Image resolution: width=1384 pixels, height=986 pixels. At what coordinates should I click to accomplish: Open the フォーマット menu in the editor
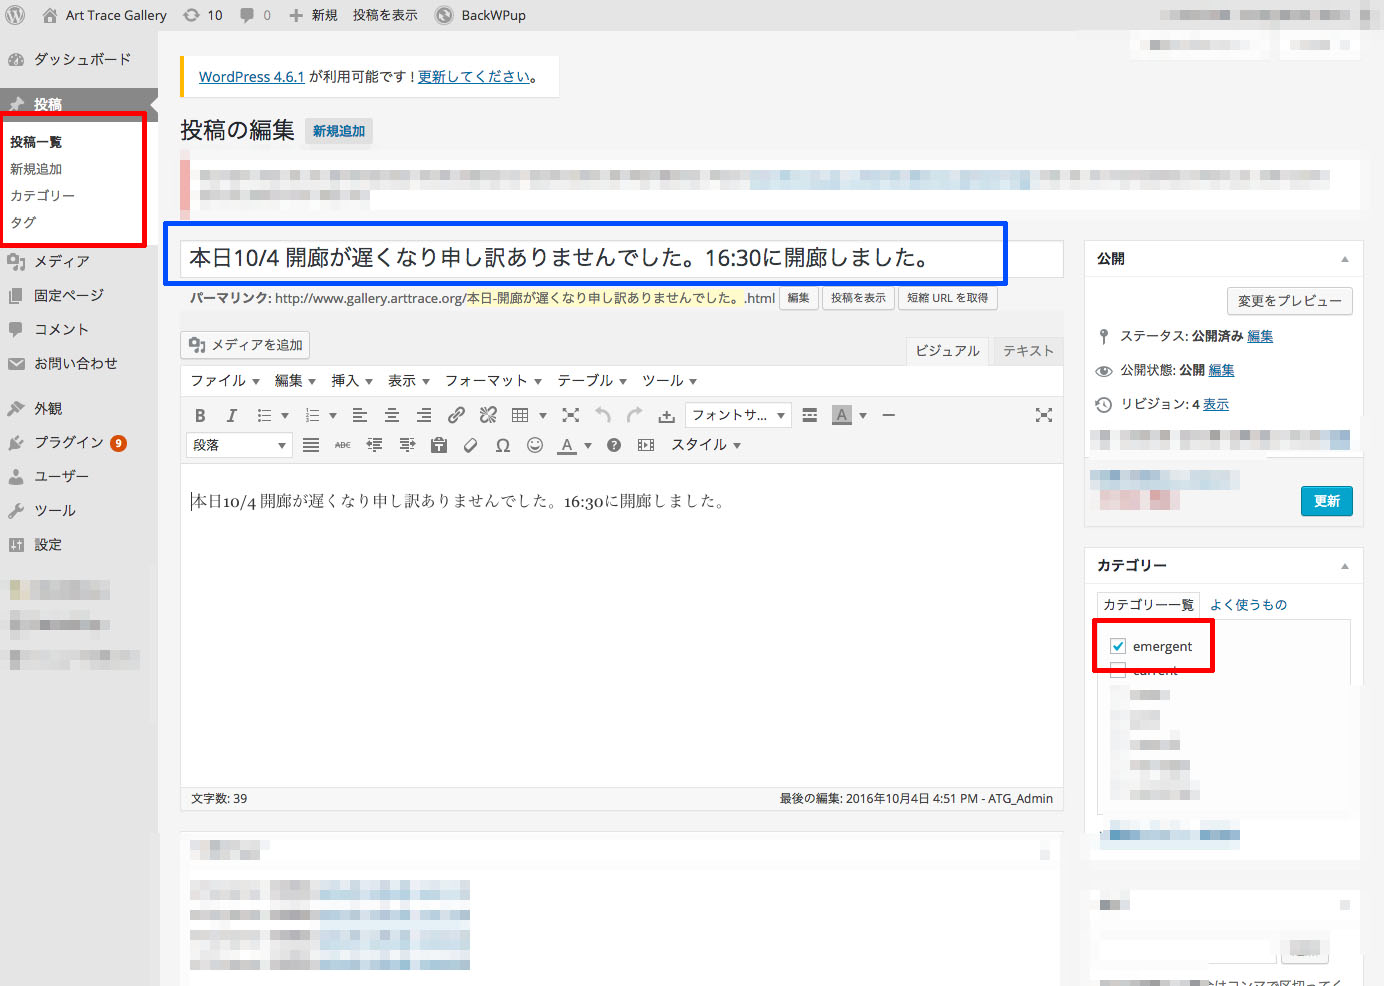pyautogui.click(x=492, y=381)
